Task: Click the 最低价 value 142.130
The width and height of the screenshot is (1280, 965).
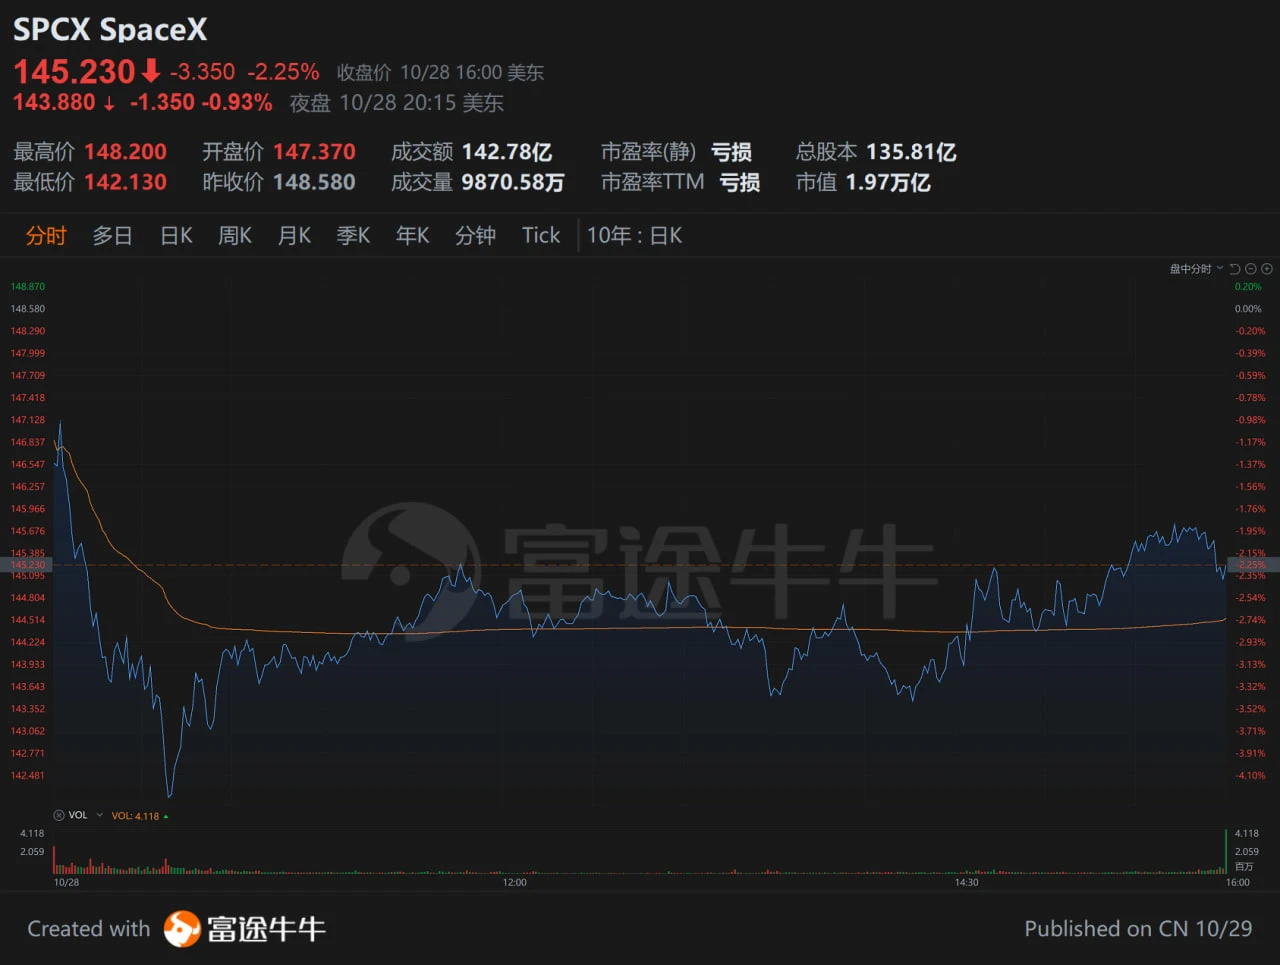Action: click(x=125, y=182)
